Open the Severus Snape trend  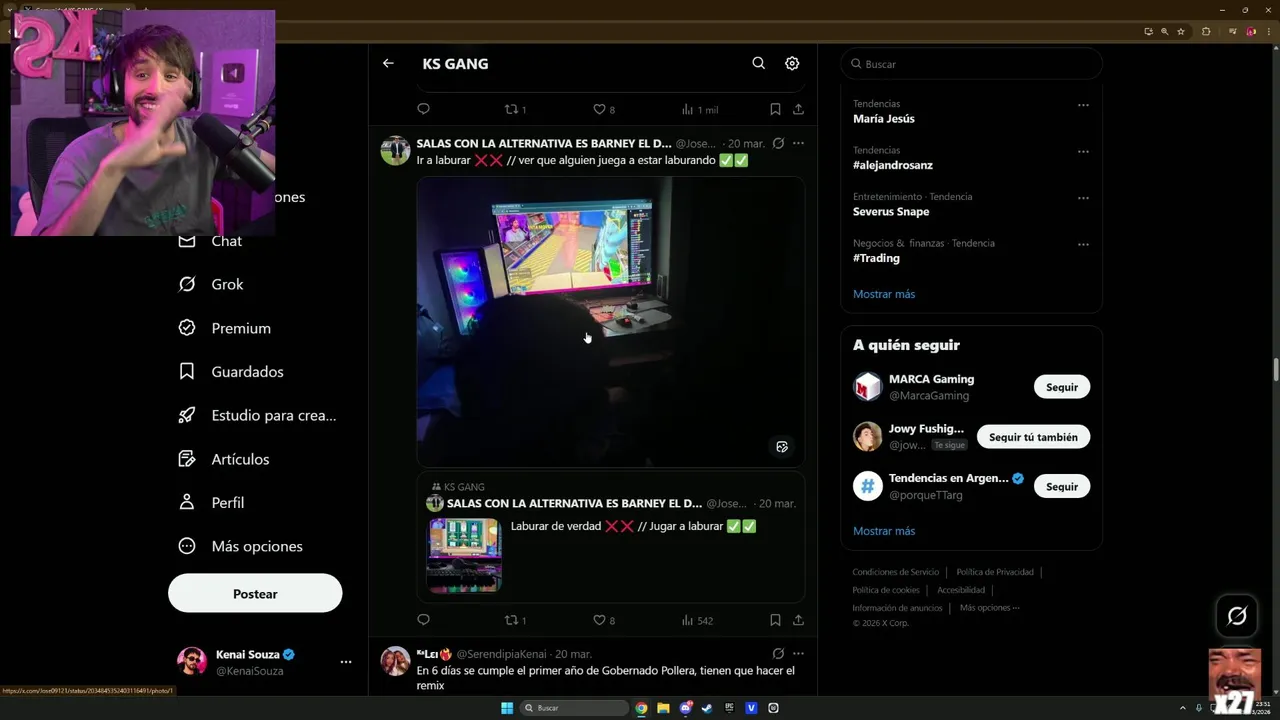click(x=891, y=211)
